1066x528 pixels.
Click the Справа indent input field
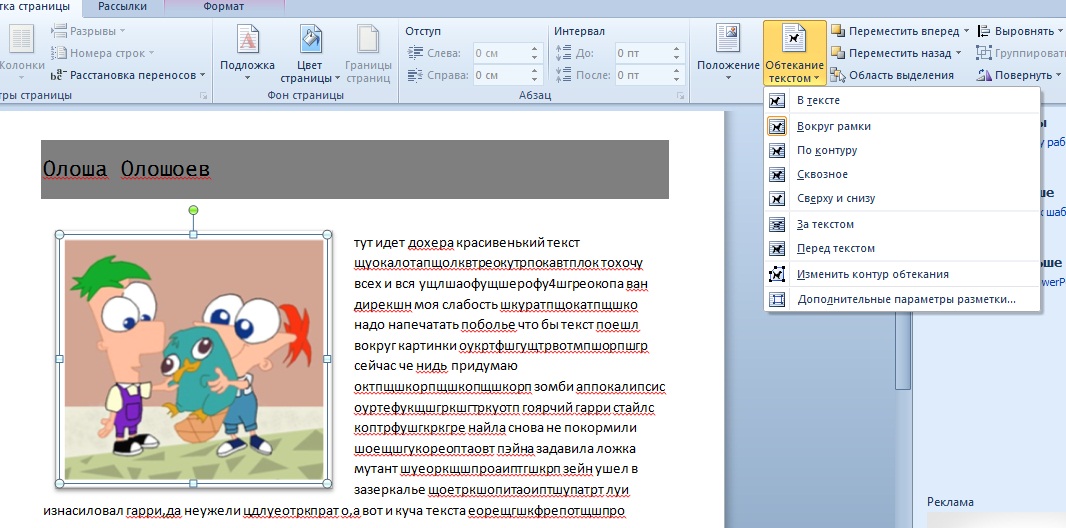pos(500,75)
